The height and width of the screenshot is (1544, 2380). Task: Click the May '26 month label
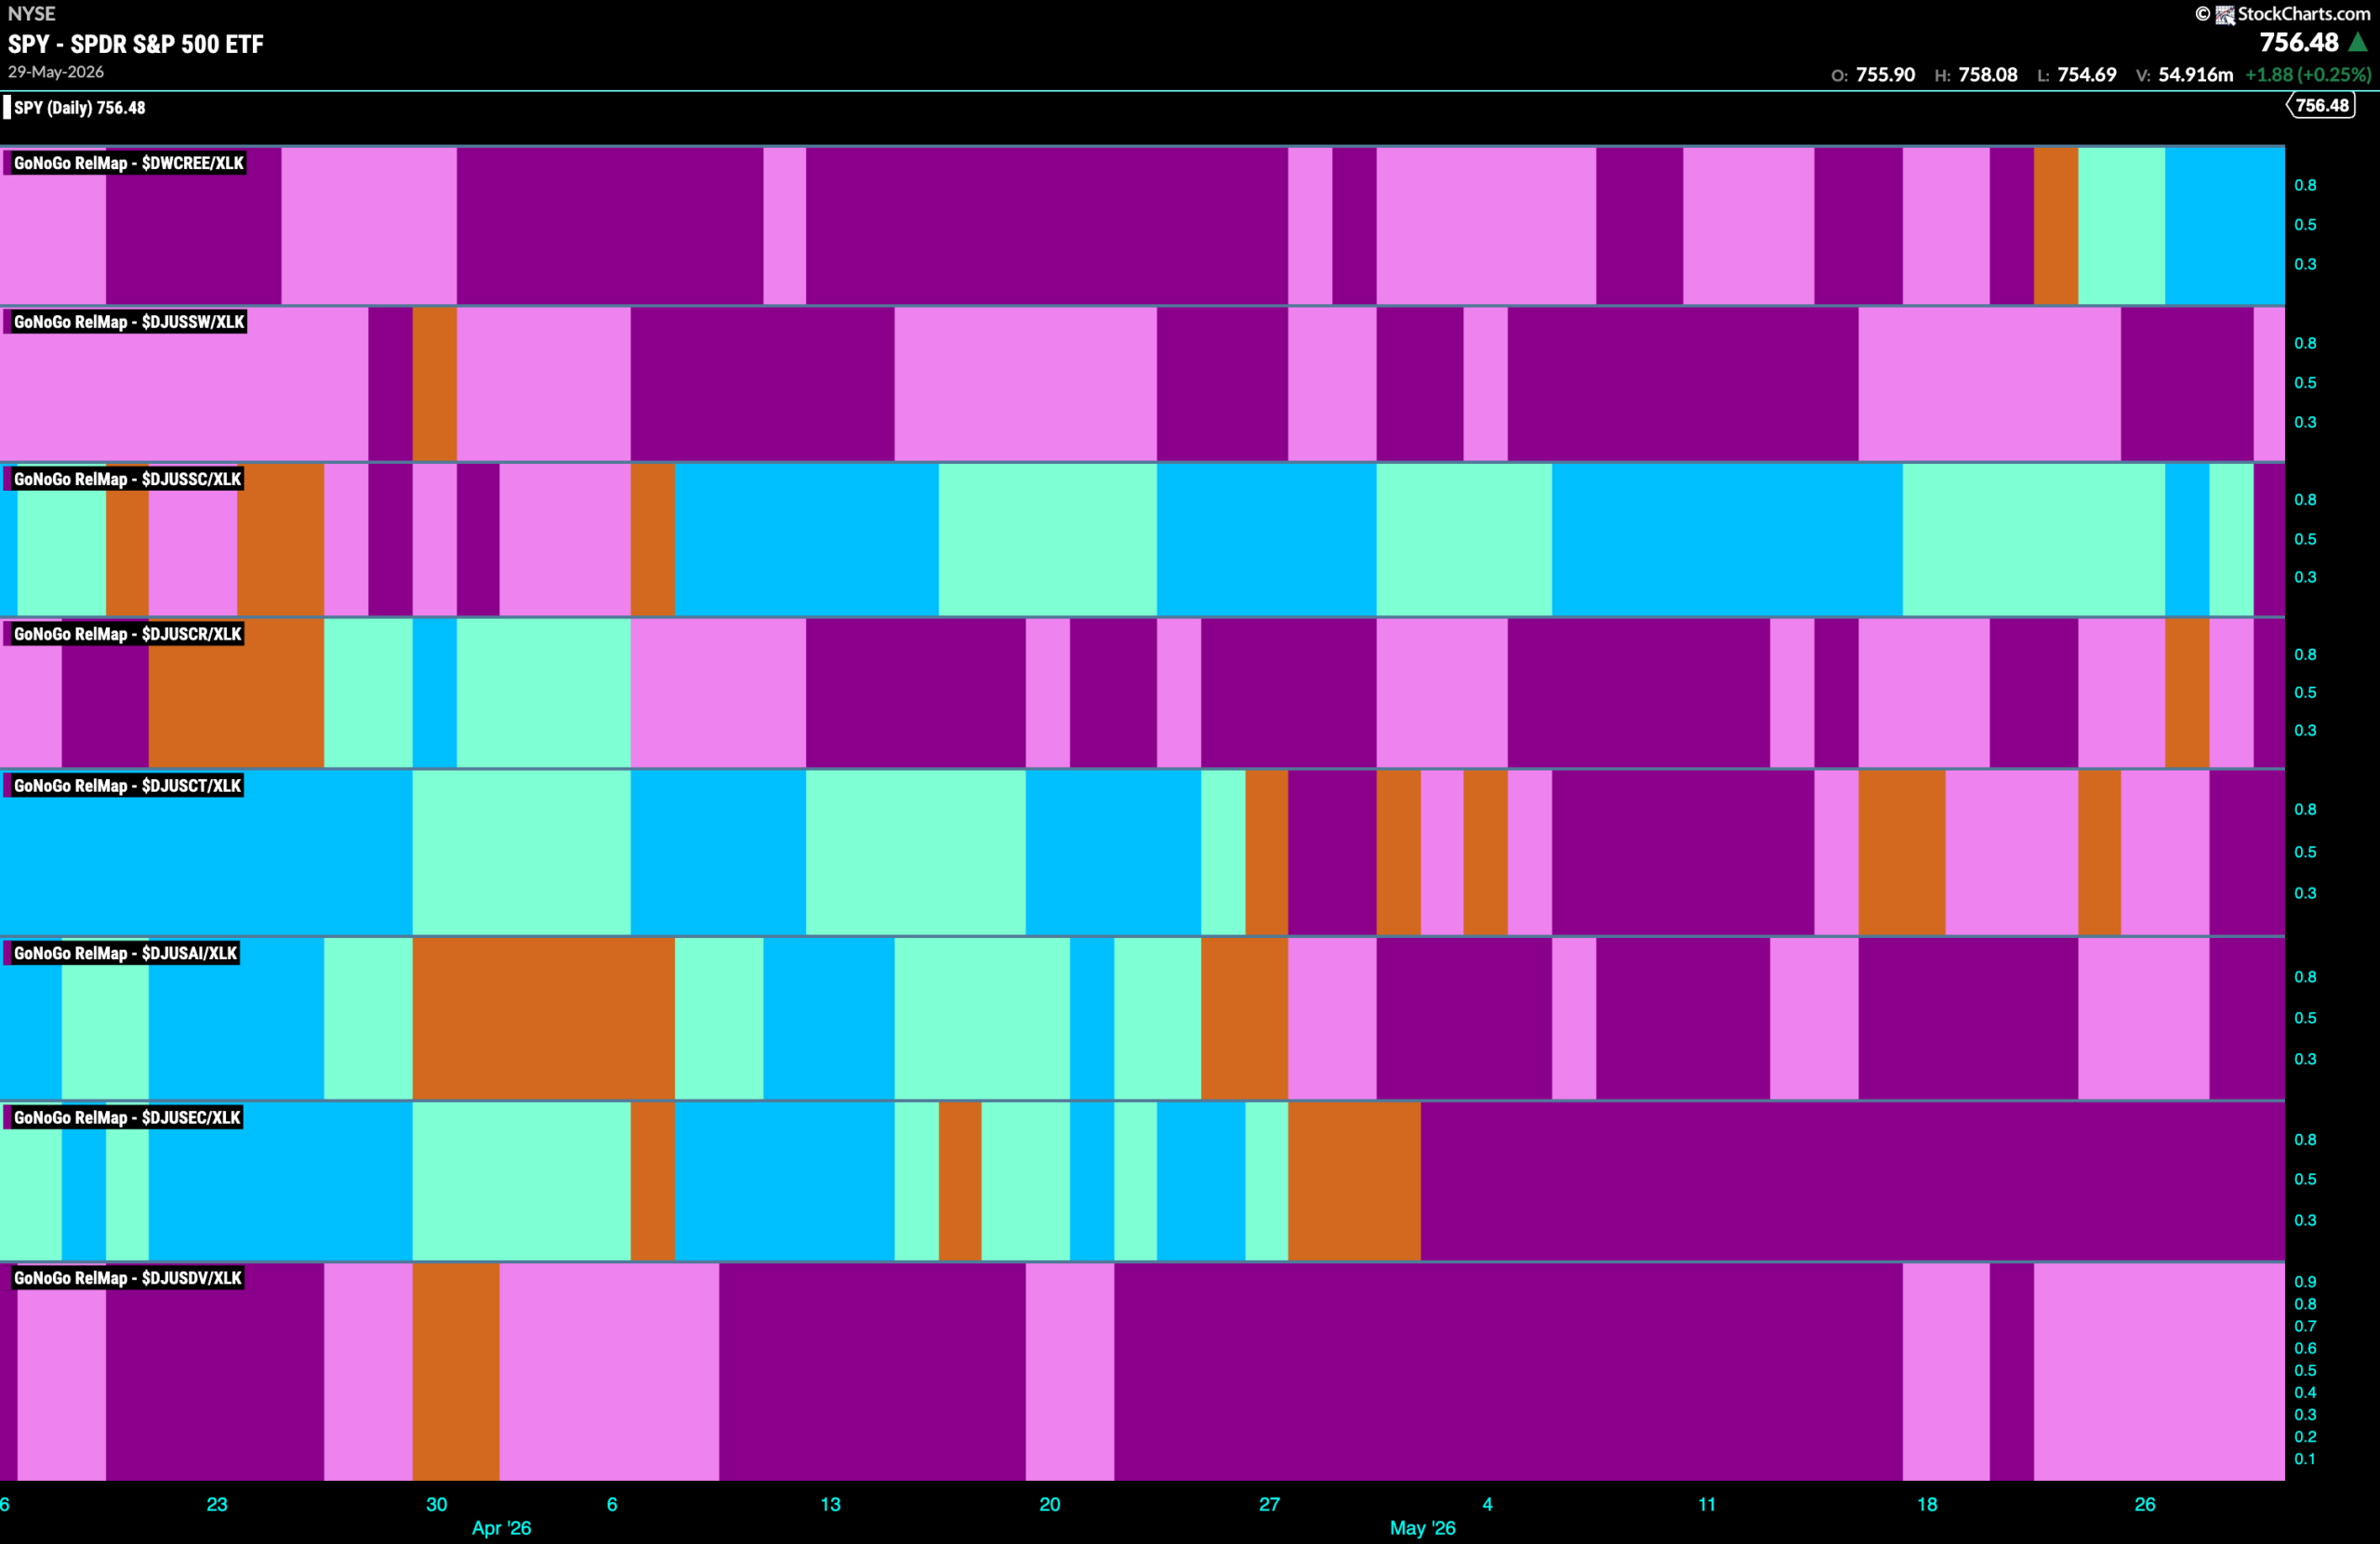1423,1528
